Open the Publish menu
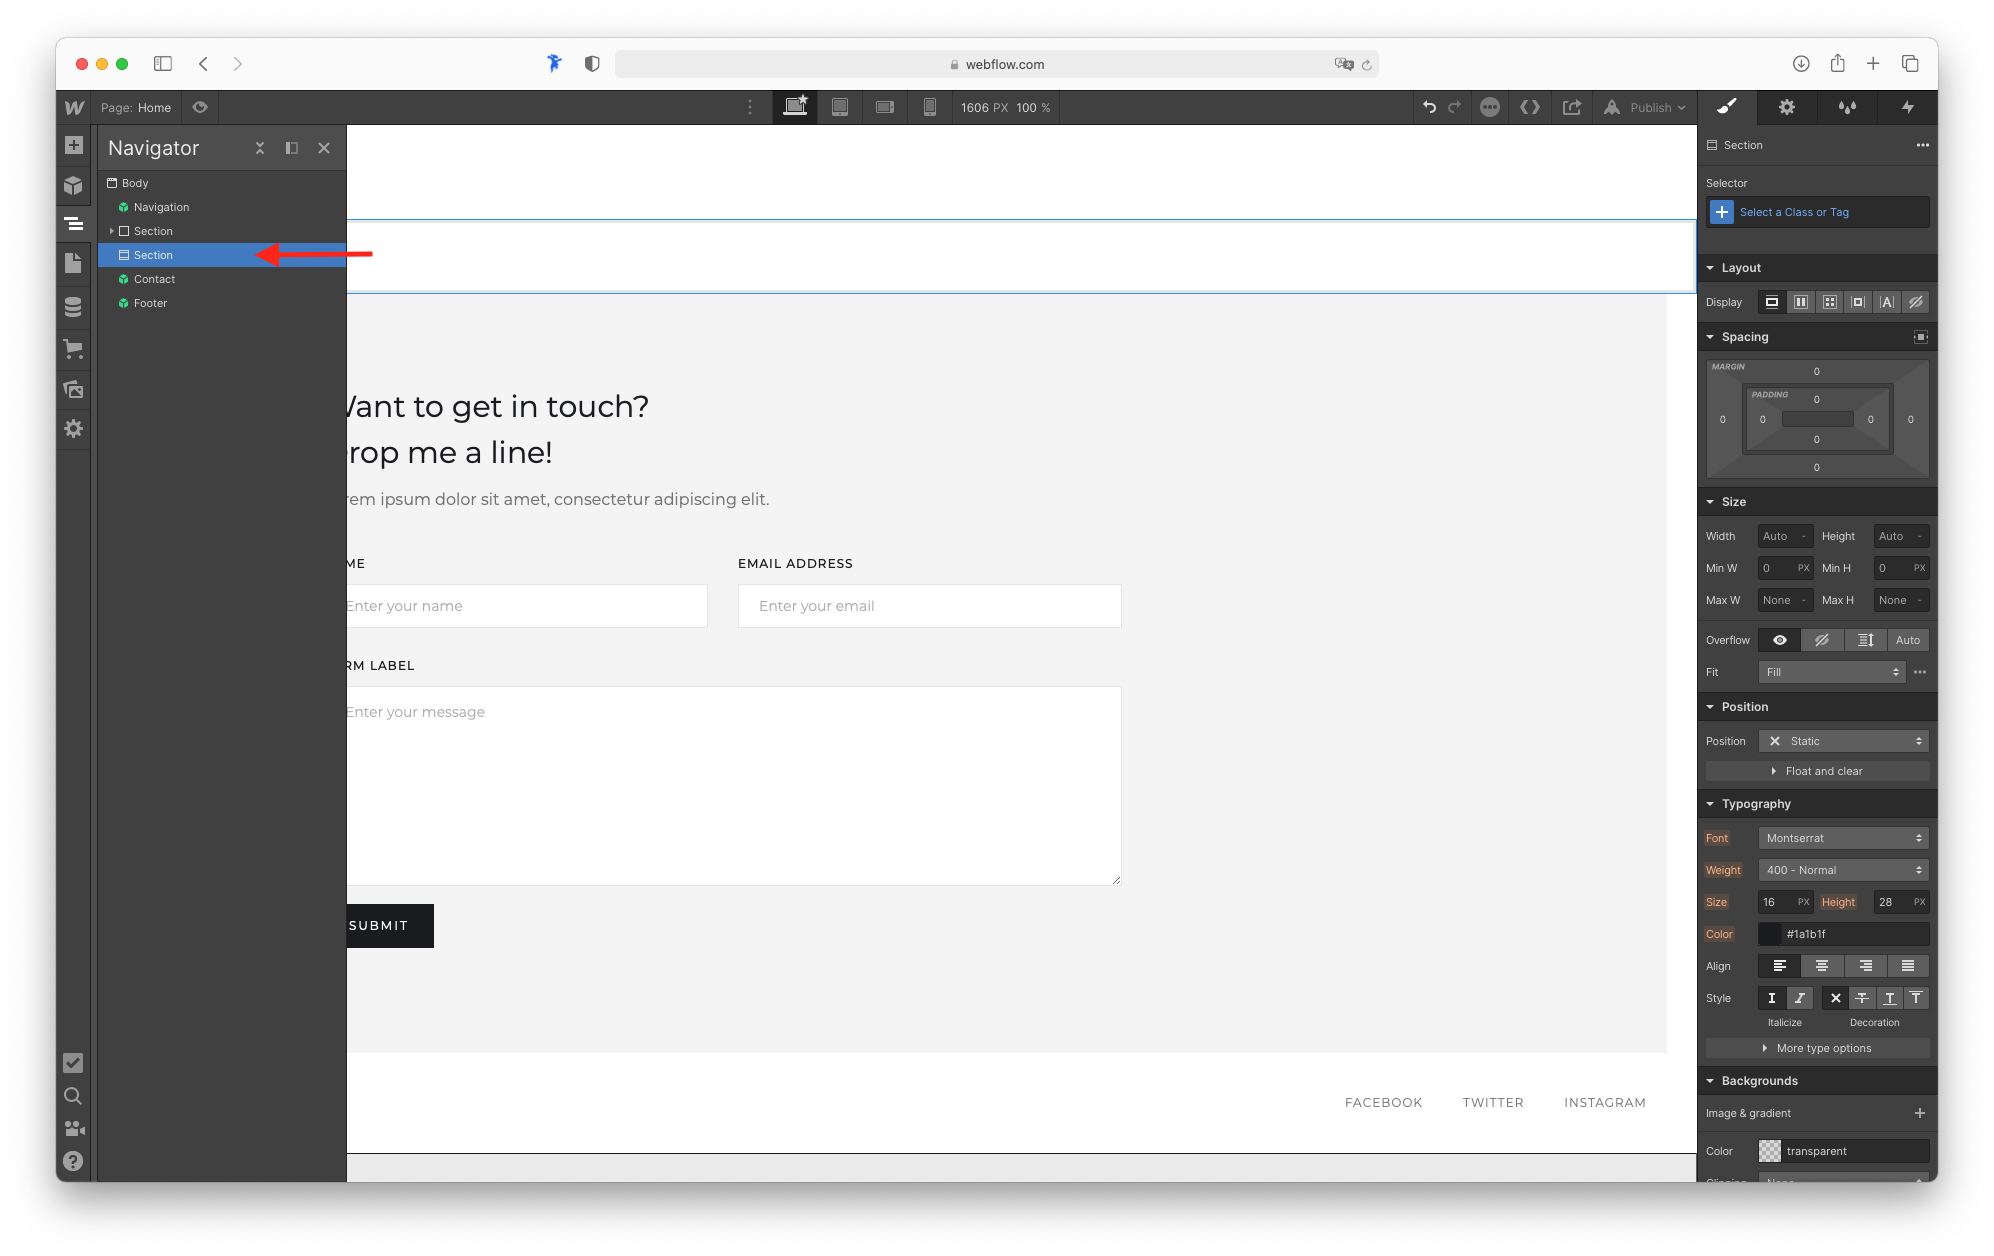The image size is (1994, 1256). pos(1648,107)
